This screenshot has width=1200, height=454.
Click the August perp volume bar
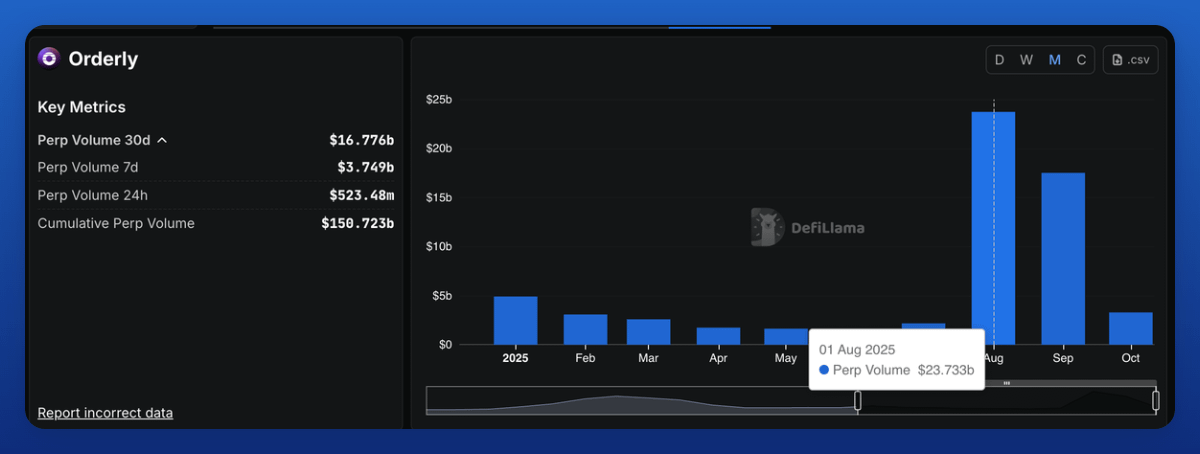click(x=993, y=228)
